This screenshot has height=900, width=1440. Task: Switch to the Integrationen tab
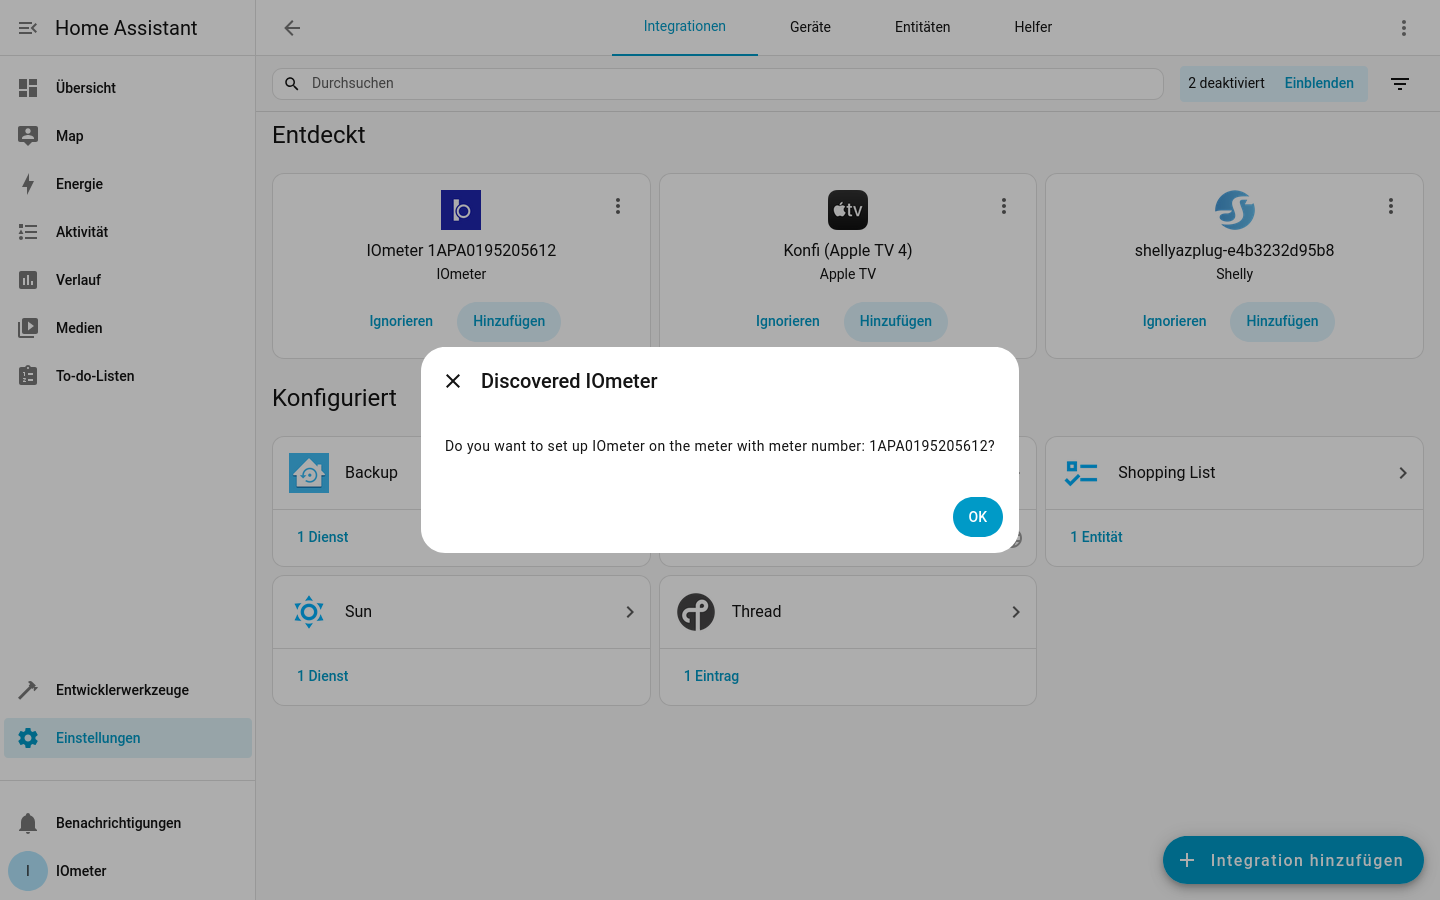[x=685, y=27]
